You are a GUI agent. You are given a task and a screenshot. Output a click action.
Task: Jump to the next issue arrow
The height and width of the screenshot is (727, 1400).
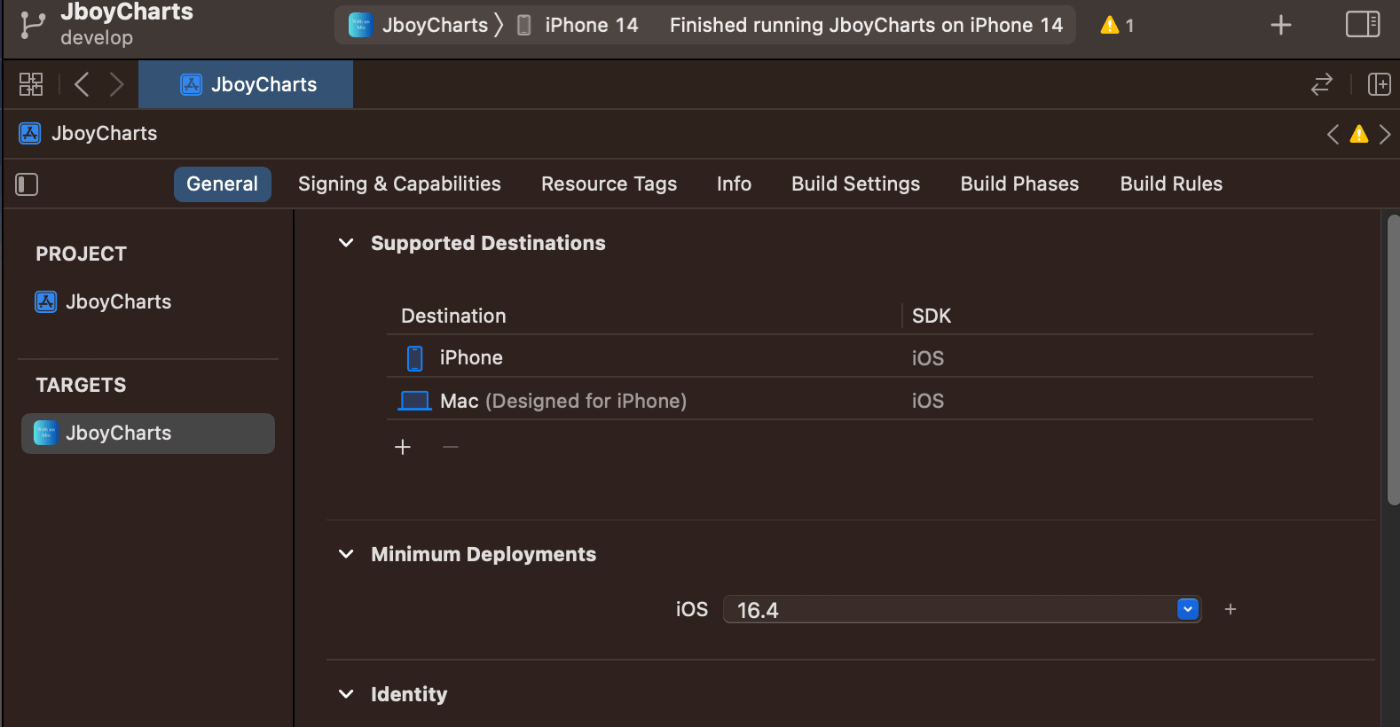tap(1385, 134)
